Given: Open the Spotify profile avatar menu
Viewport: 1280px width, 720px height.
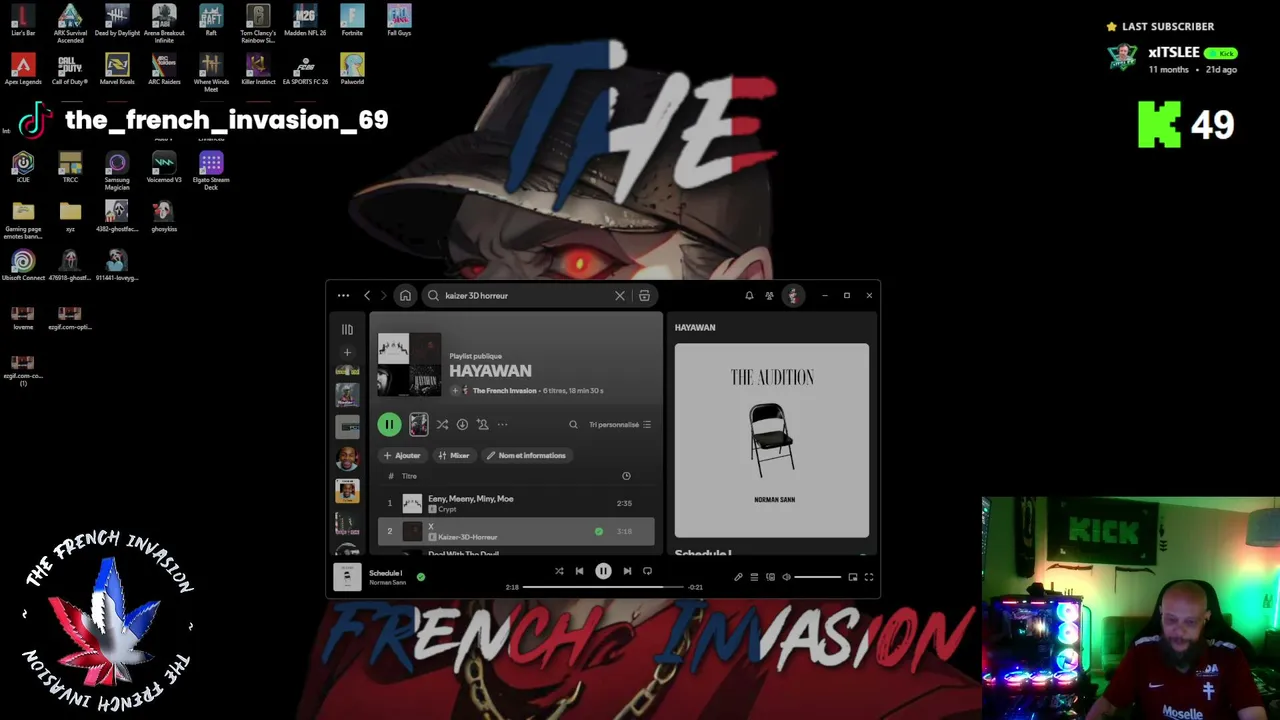Looking at the screenshot, I should tap(793, 296).
